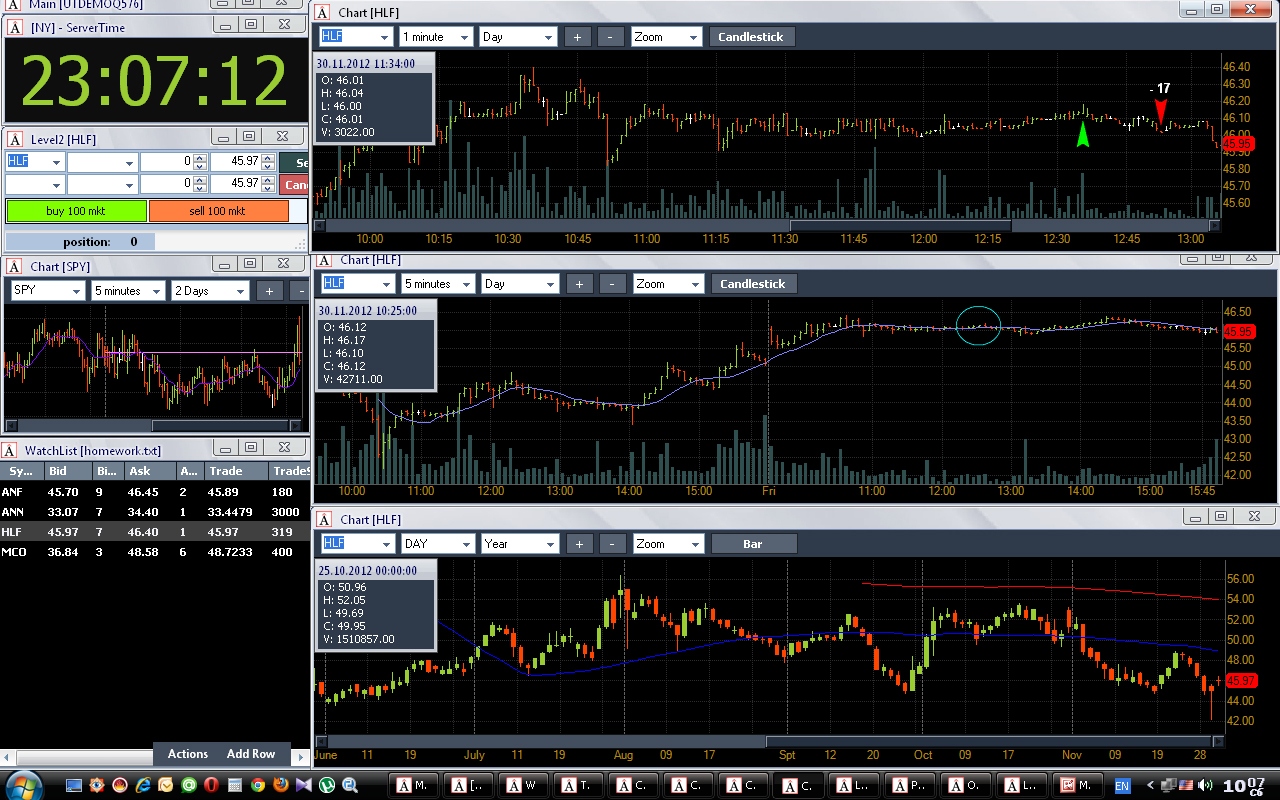Screen dimensions: 1280x800
Task: Click the Ask column header in WatchList
Action: click(148, 471)
